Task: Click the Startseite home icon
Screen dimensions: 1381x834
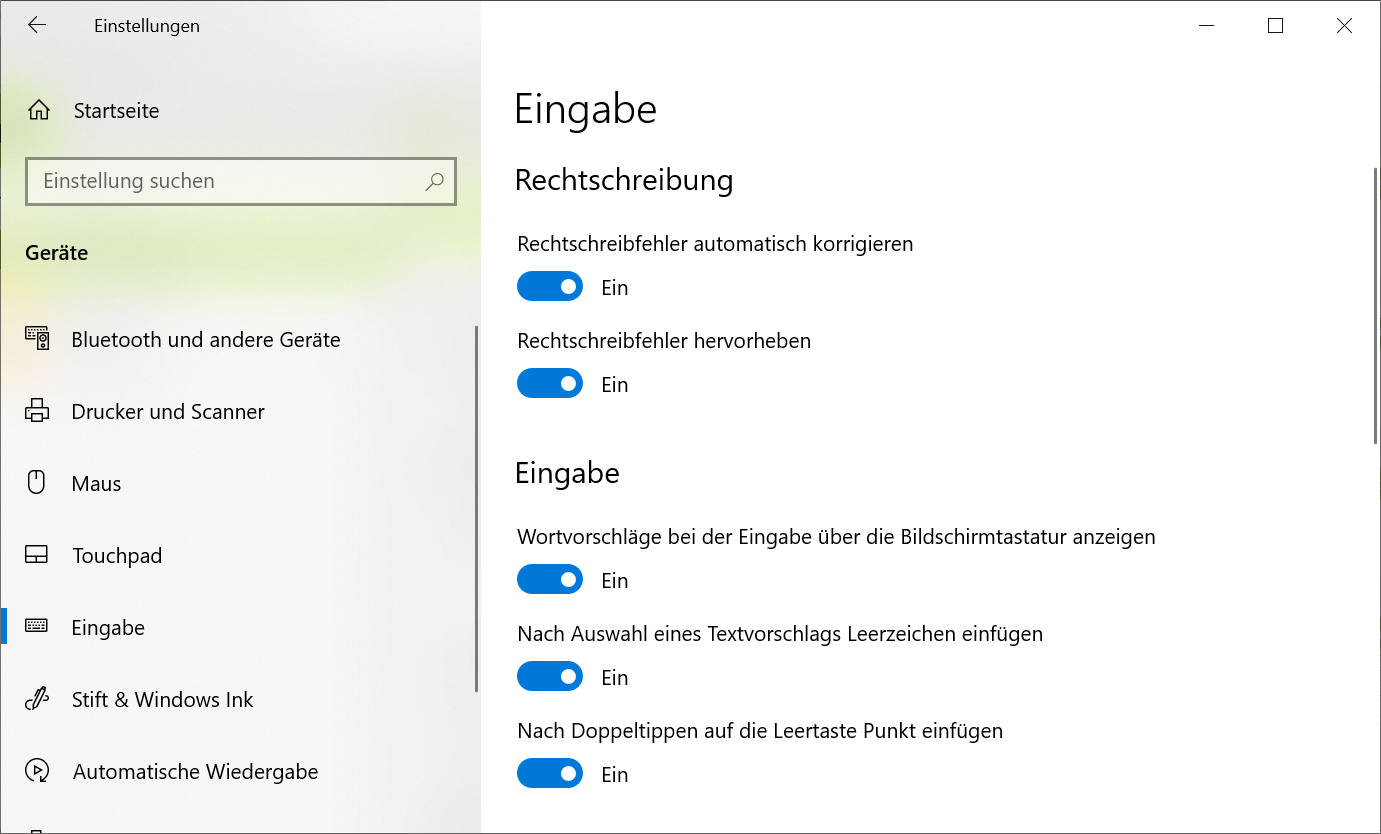Action: [x=39, y=111]
